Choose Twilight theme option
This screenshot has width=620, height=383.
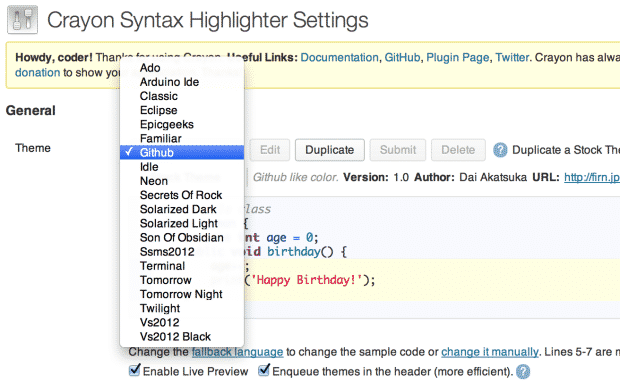(182, 308)
